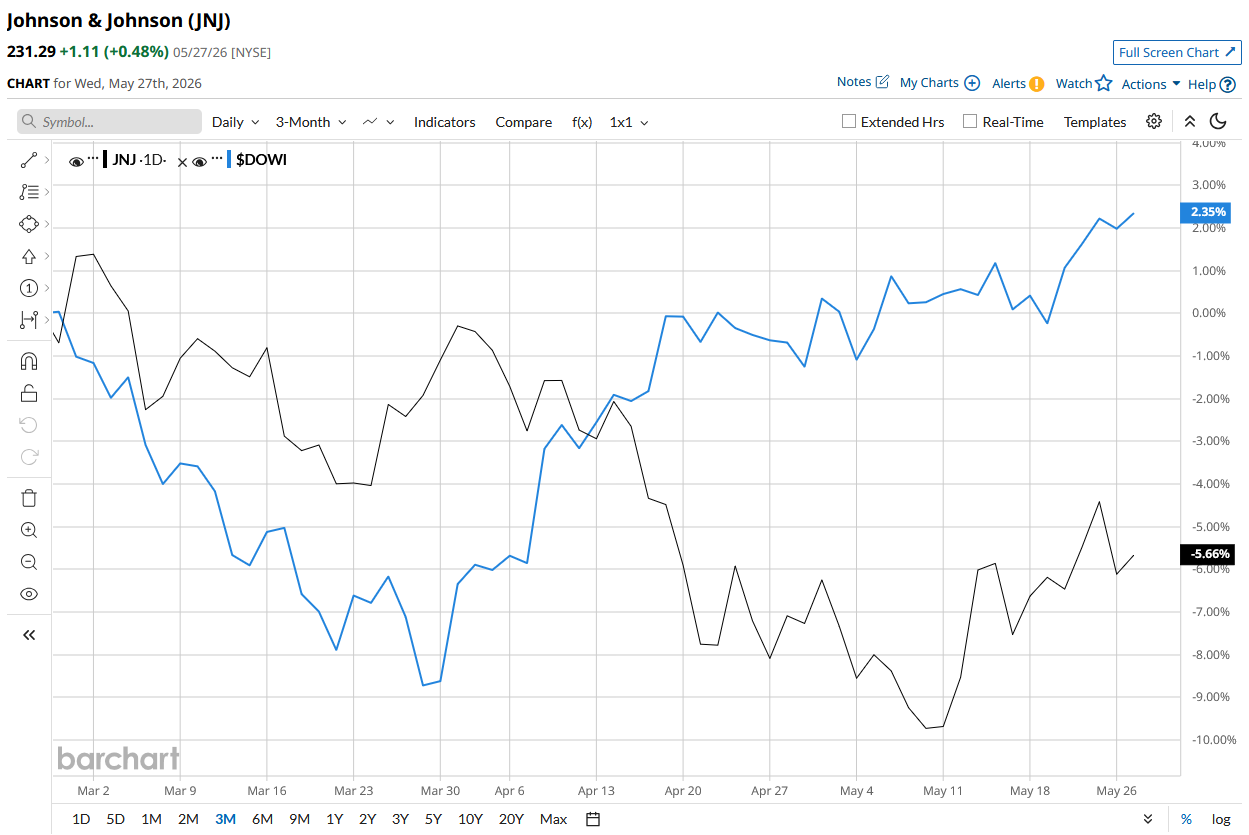Toggle JNJ series visibility eye icon
This screenshot has height=835, width=1249.
pyautogui.click(x=76, y=161)
